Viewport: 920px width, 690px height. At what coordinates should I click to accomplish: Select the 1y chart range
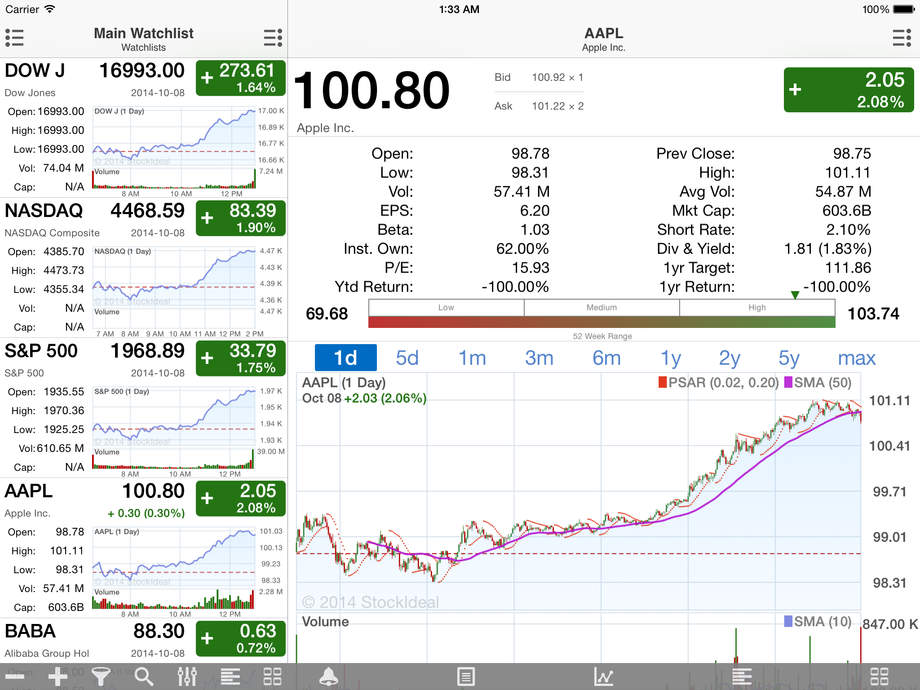point(671,357)
